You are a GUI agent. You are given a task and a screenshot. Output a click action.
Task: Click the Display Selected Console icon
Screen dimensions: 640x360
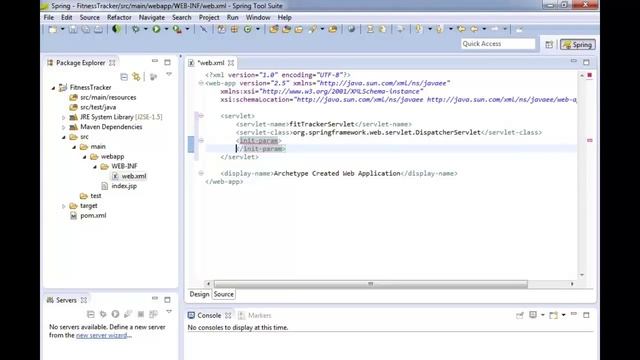click(533, 315)
